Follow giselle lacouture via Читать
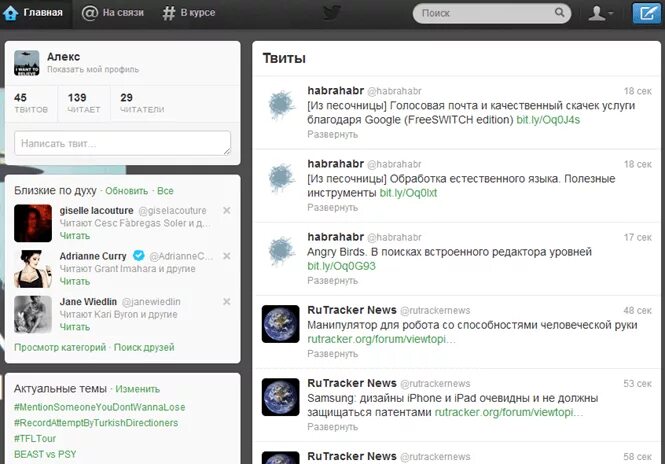This screenshot has height=464, width=665. tap(75, 236)
